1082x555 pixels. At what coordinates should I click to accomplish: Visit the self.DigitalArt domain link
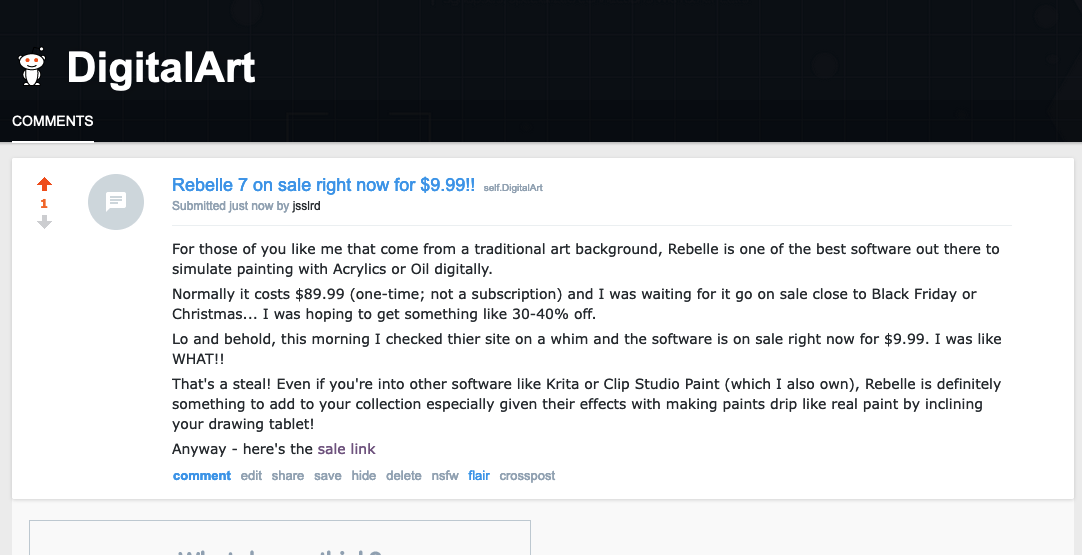point(513,187)
